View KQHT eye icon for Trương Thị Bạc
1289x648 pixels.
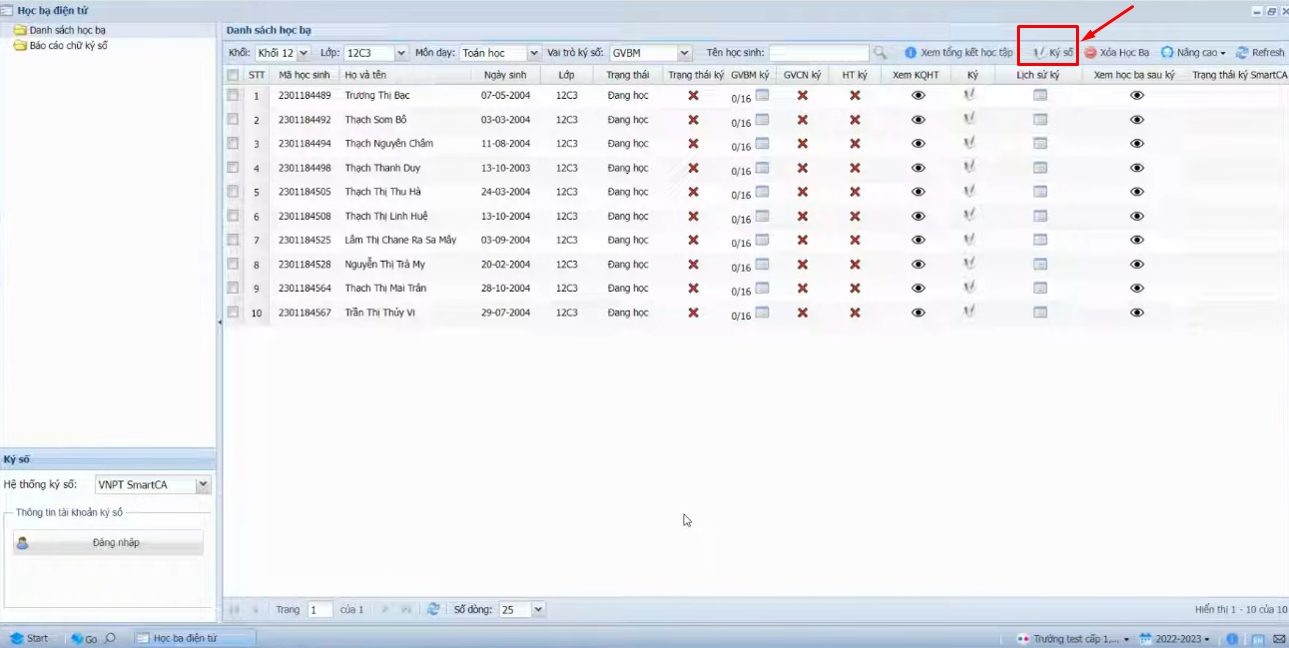(918, 96)
